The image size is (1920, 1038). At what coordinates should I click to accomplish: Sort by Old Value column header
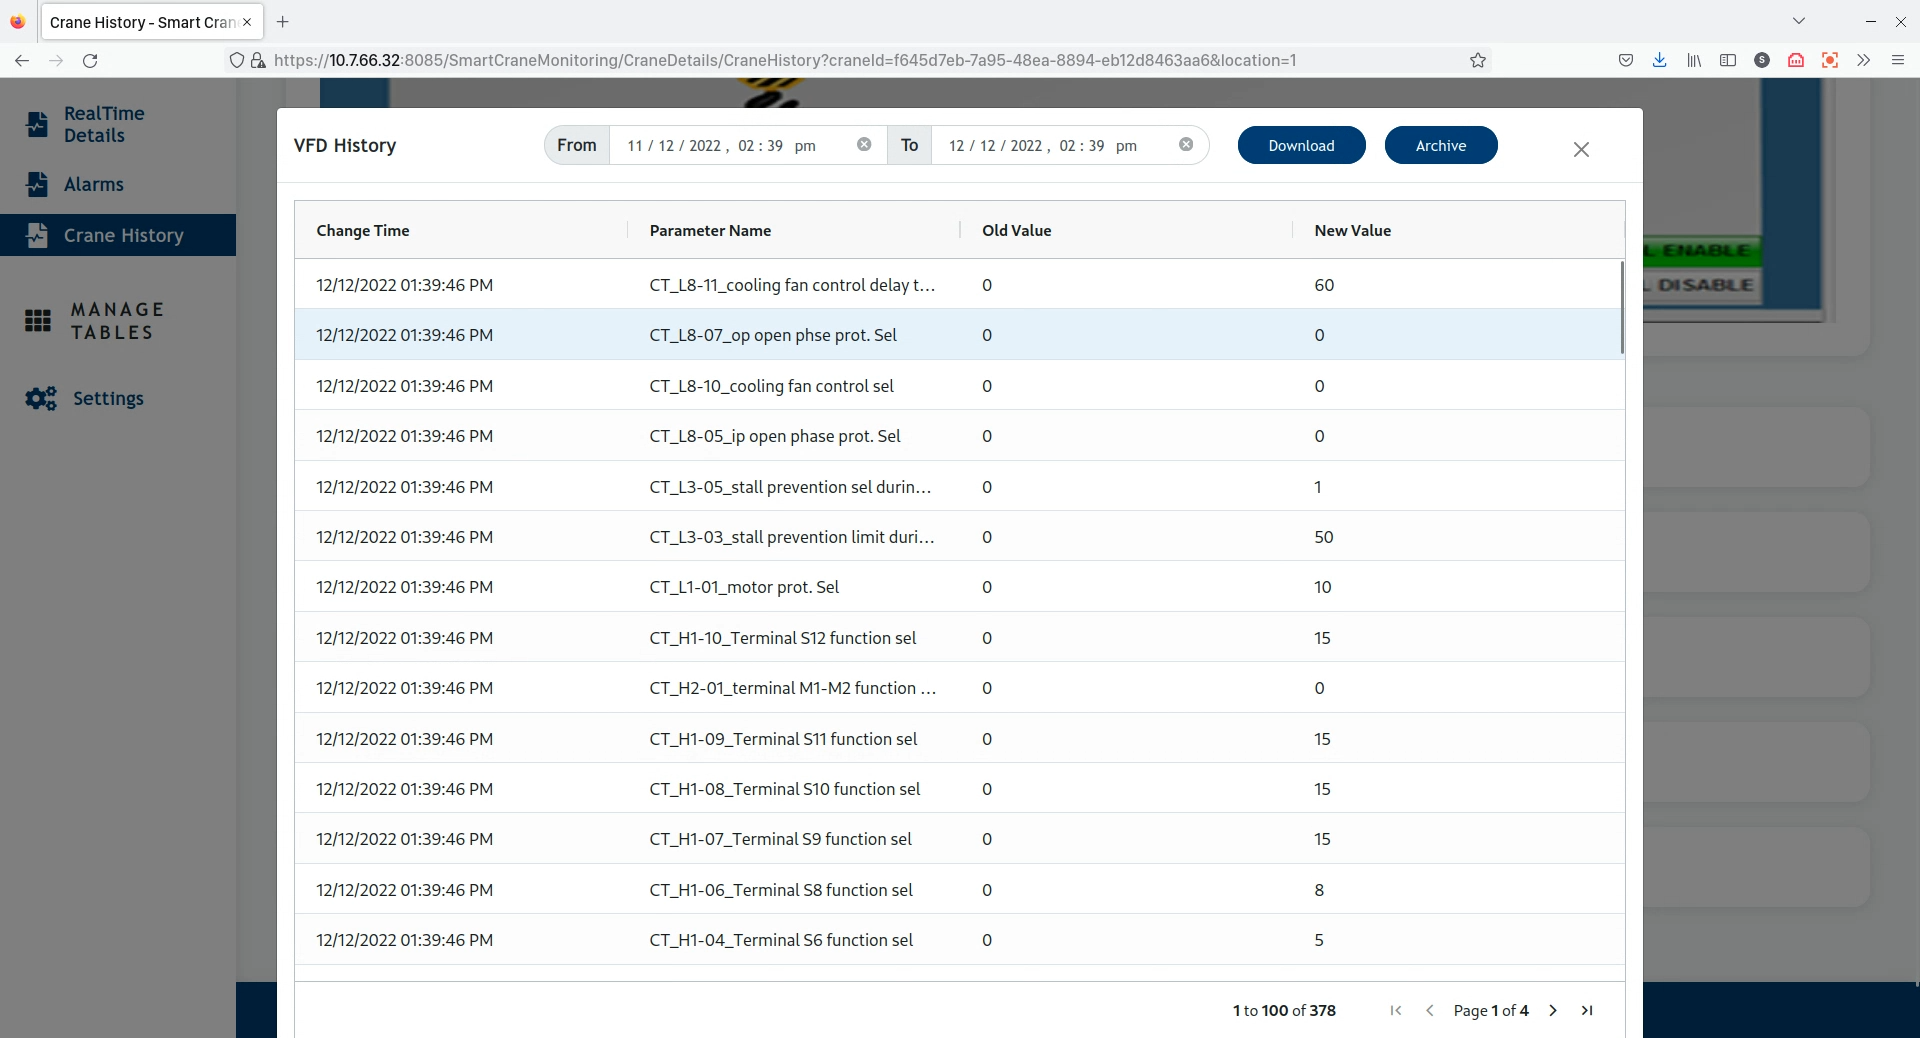pos(1016,230)
